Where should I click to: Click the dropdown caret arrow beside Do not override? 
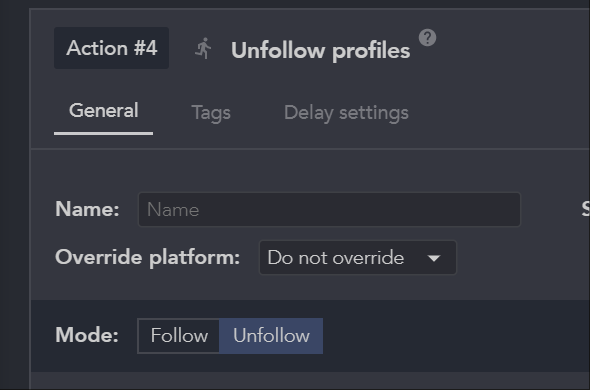click(434, 258)
